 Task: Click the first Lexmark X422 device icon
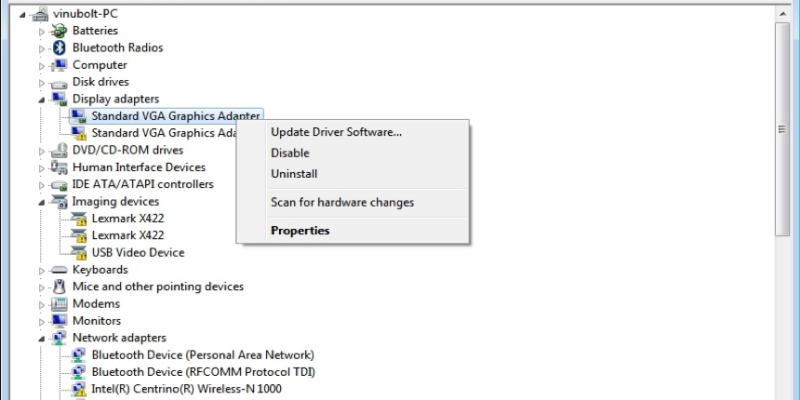tap(79, 219)
